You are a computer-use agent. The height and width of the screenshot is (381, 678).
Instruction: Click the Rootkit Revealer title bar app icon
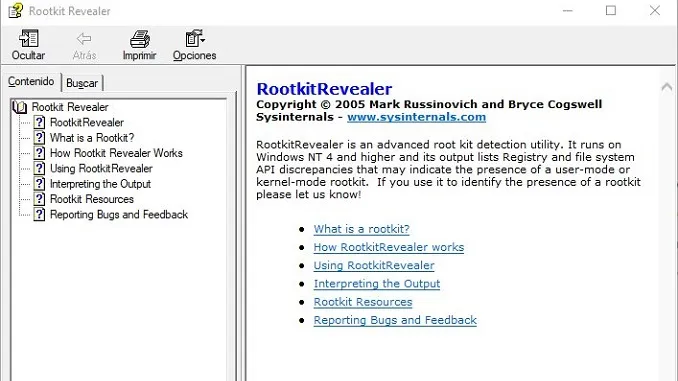point(16,10)
